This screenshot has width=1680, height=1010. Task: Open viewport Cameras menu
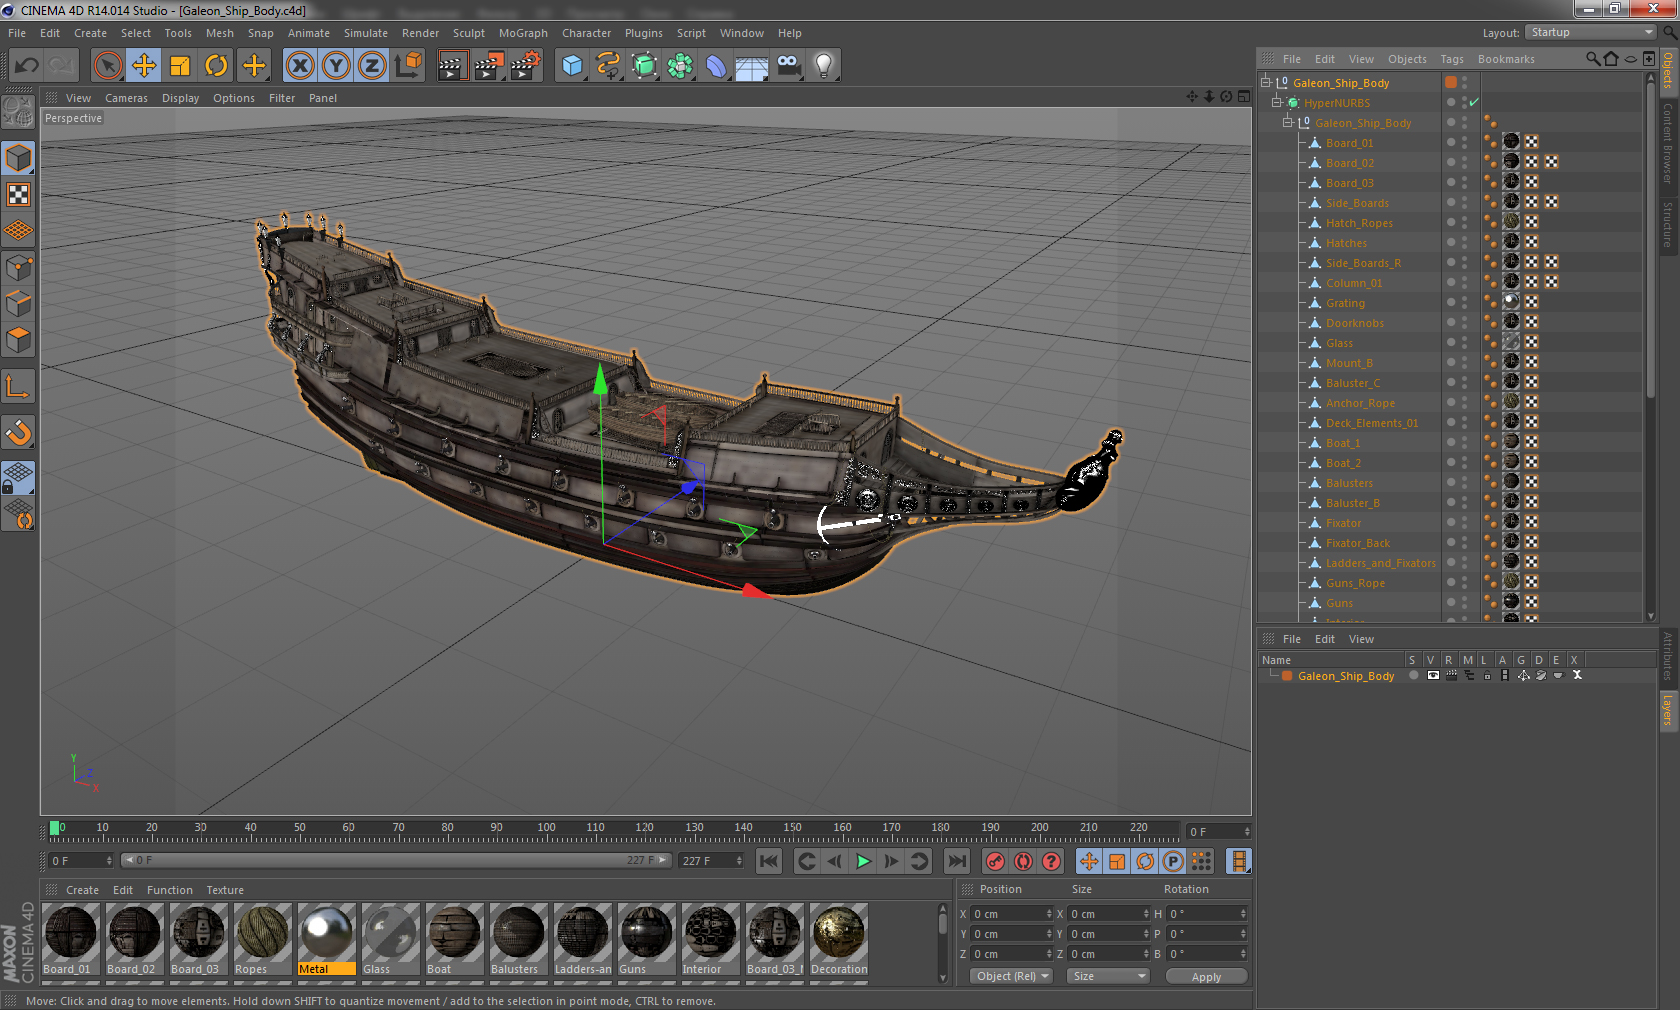[x=126, y=98]
